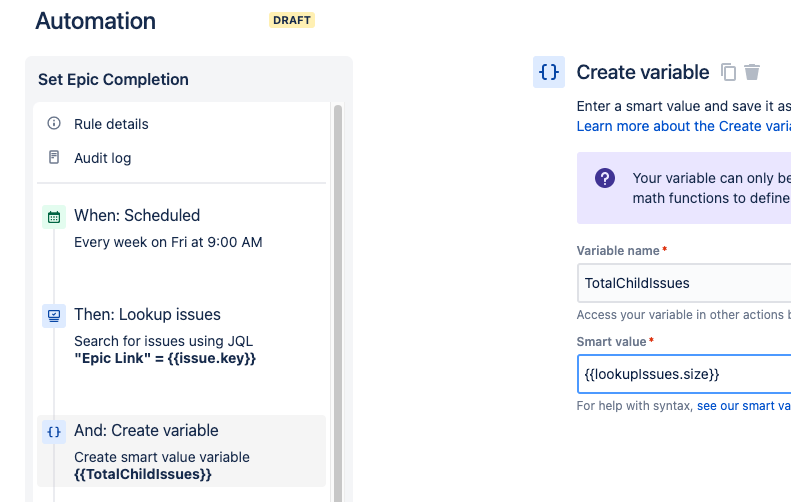Click the Lookup issues action icon

(54, 315)
